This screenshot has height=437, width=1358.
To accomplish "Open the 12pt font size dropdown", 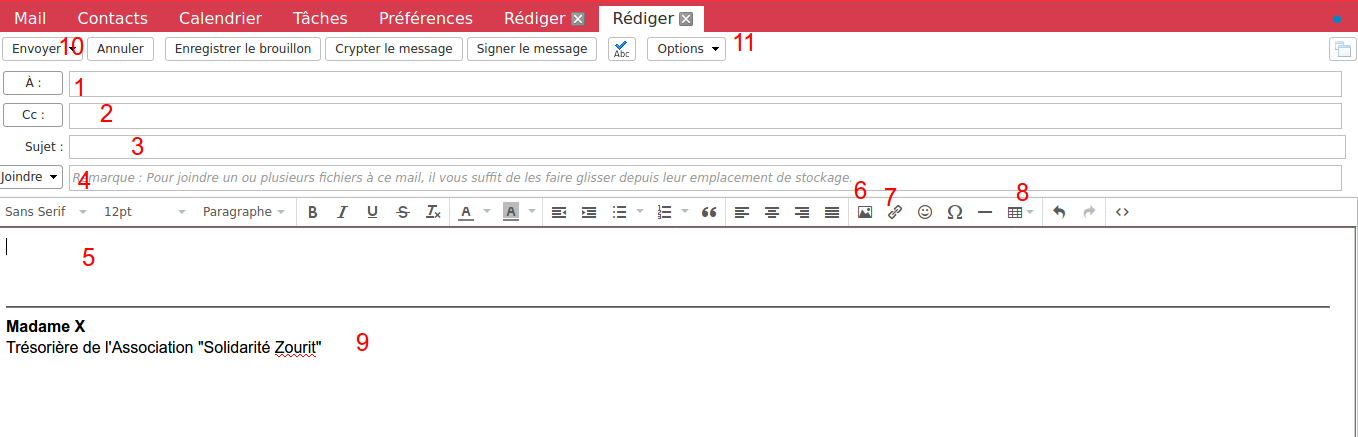I will point(145,212).
